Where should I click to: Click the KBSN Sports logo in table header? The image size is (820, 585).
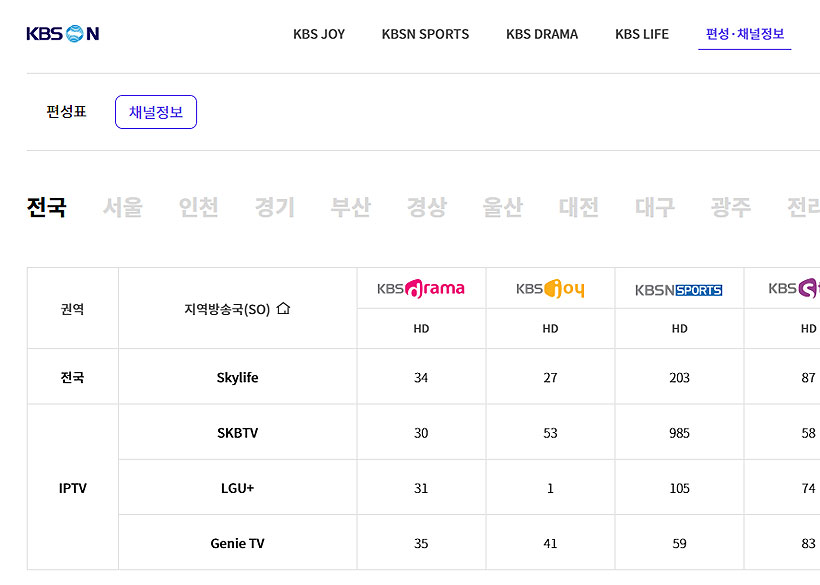coord(679,290)
